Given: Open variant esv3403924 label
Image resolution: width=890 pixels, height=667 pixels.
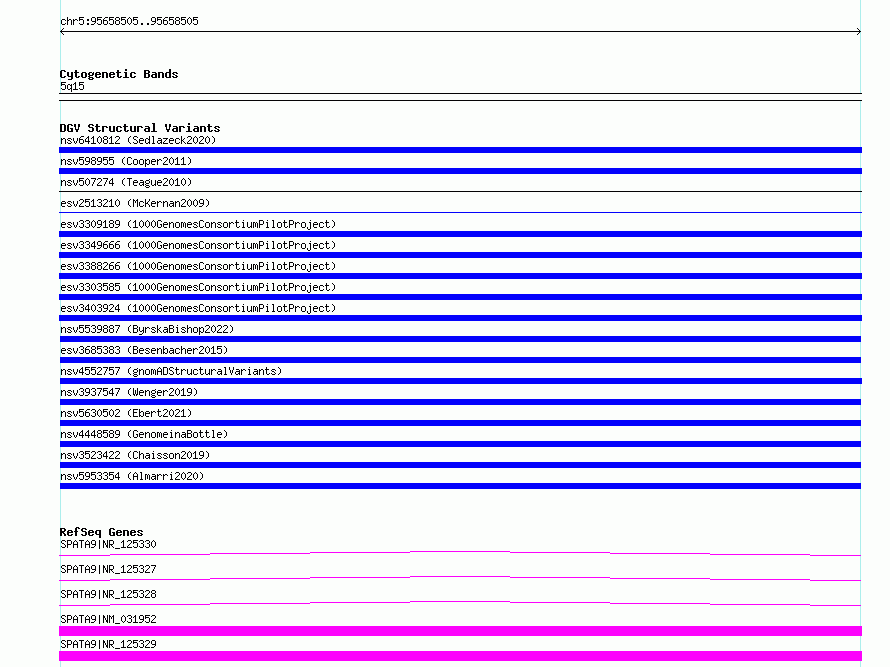Looking at the screenshot, I should coord(198,308).
